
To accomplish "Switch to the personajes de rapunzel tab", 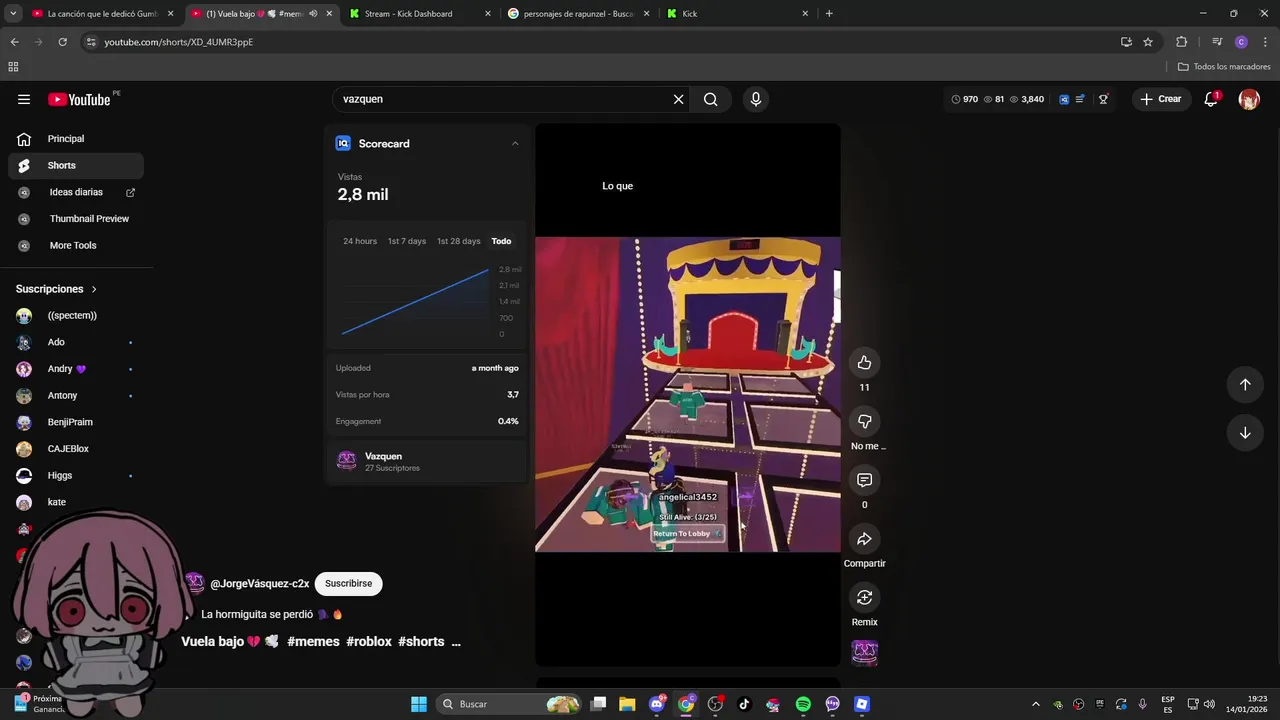I will [577, 14].
